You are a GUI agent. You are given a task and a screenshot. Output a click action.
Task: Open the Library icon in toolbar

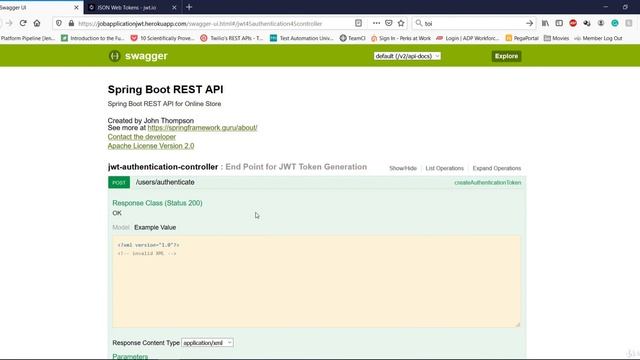click(545, 23)
